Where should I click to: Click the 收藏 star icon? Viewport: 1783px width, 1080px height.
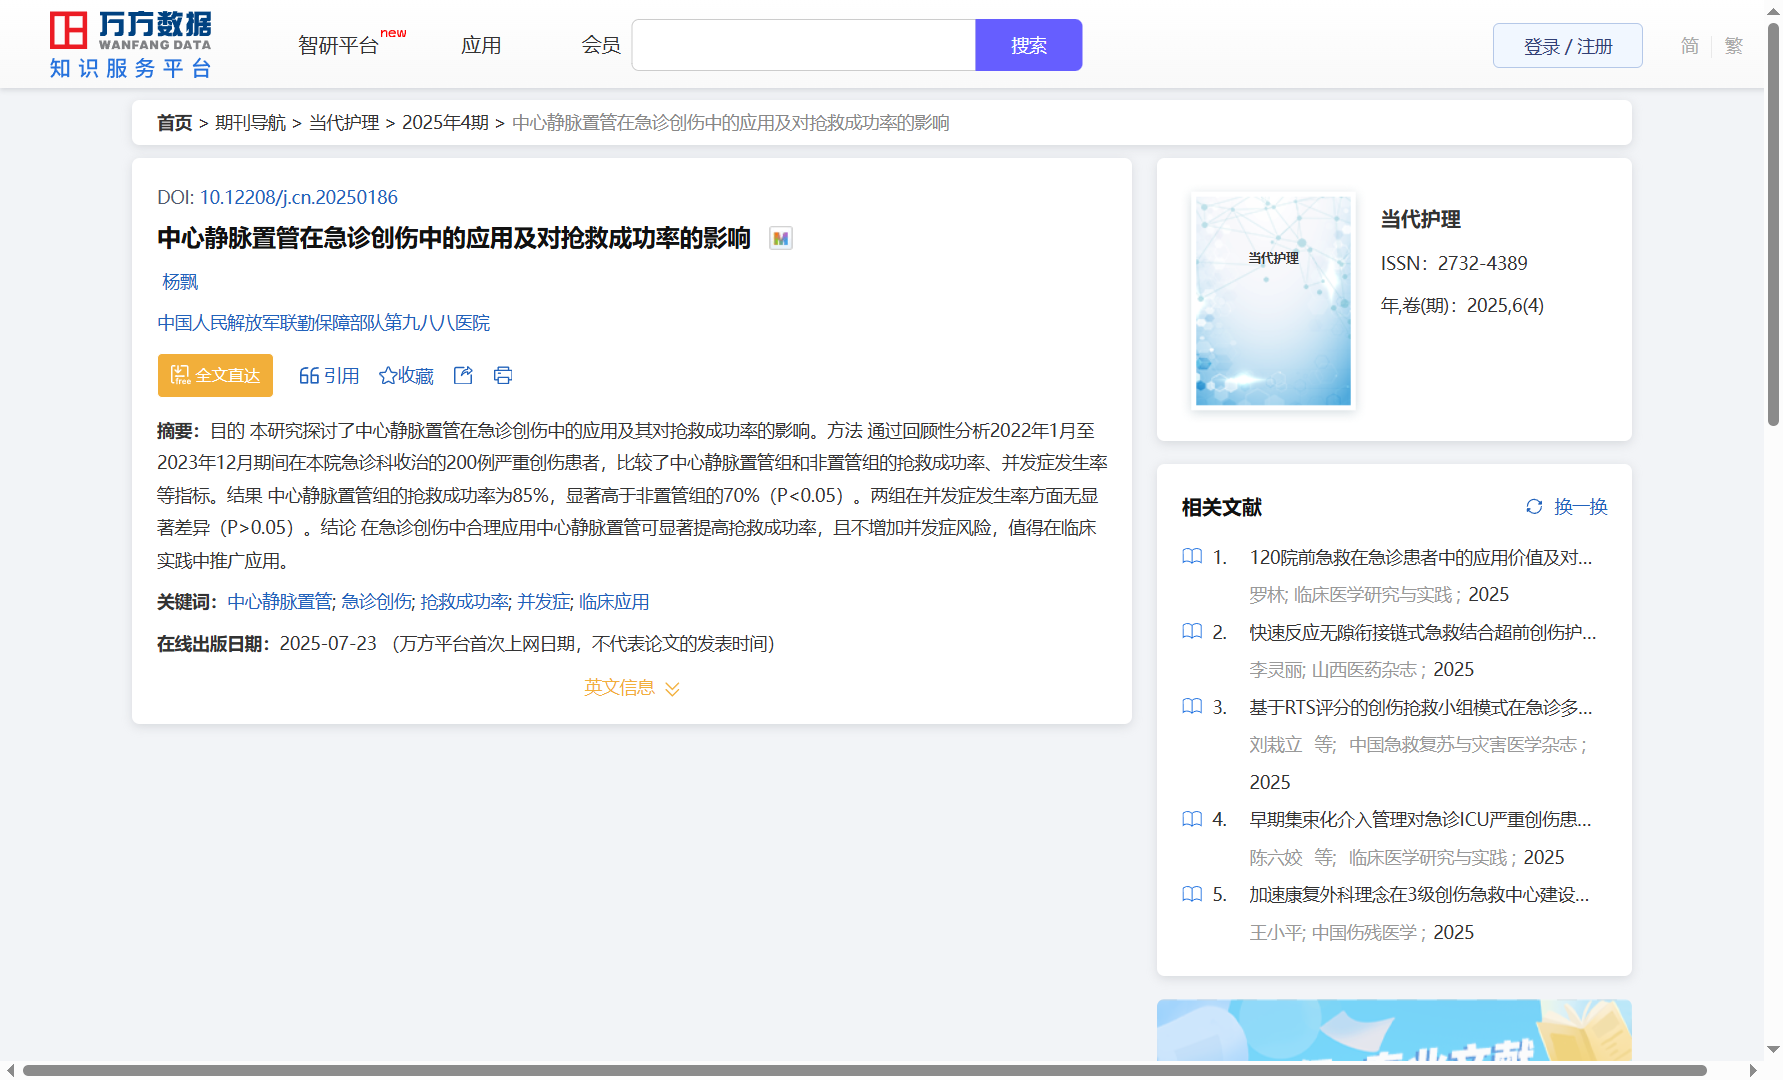388,376
